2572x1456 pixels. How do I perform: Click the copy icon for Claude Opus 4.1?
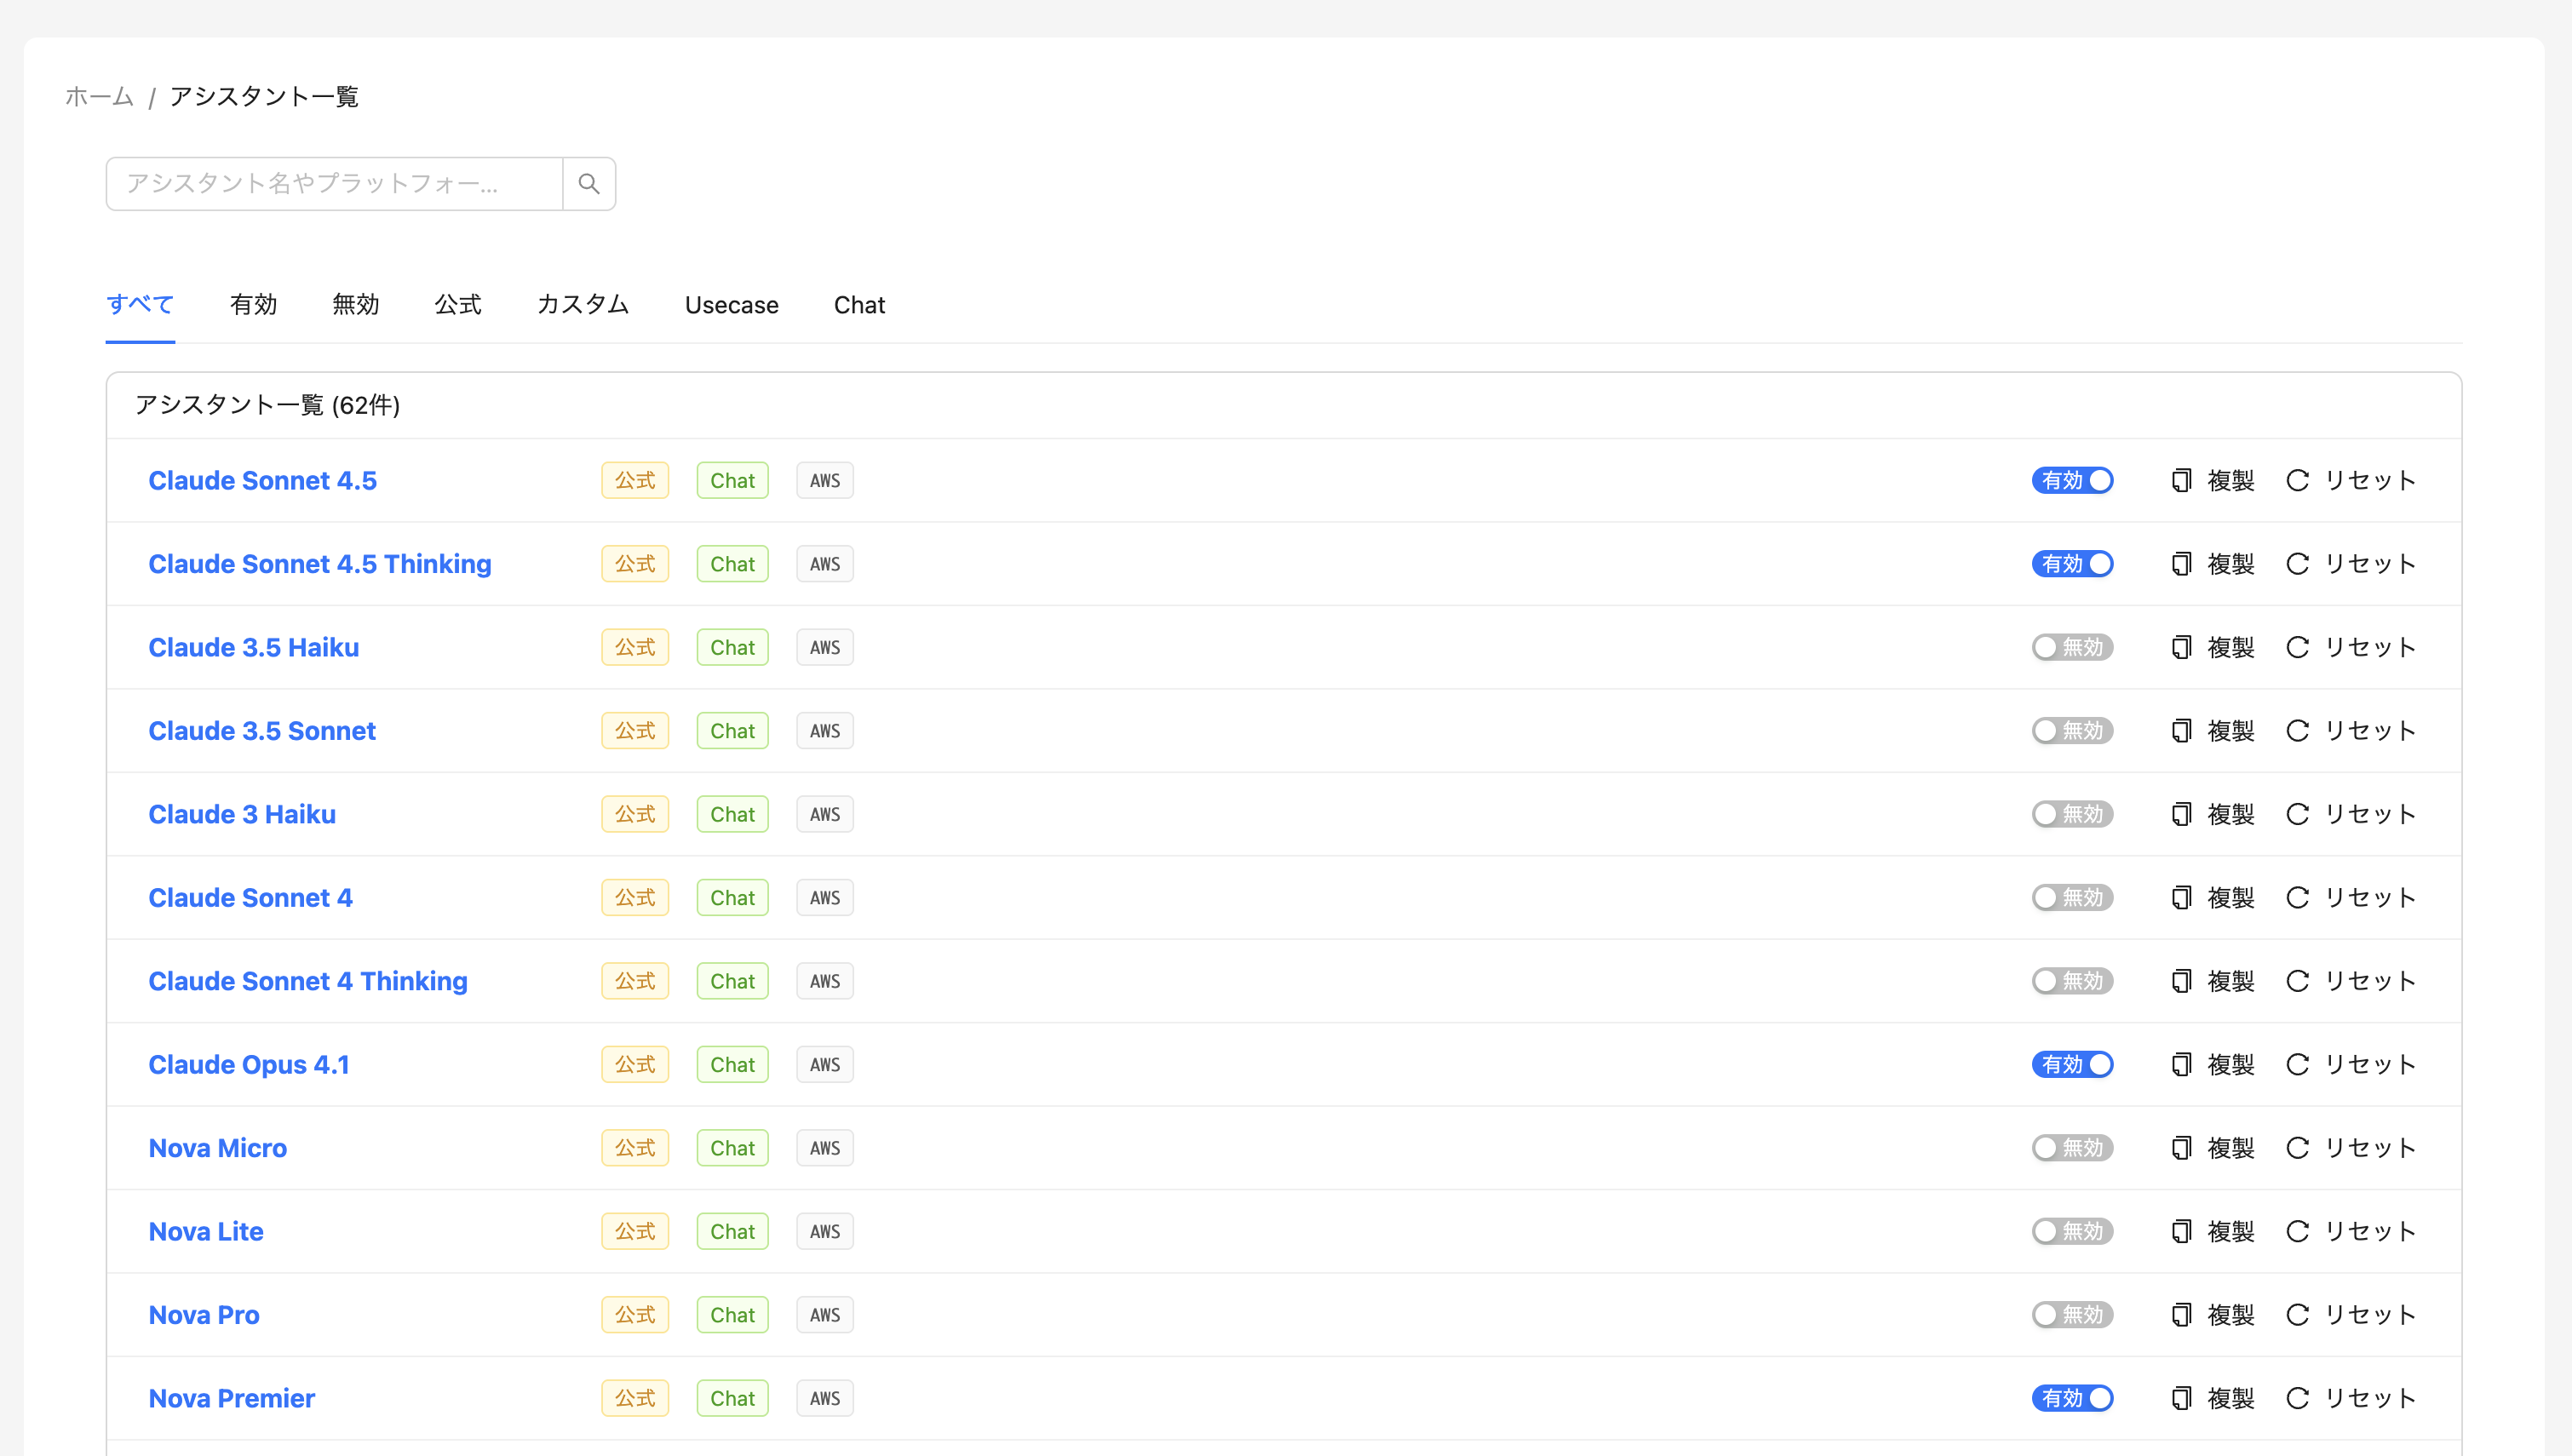click(2183, 1064)
